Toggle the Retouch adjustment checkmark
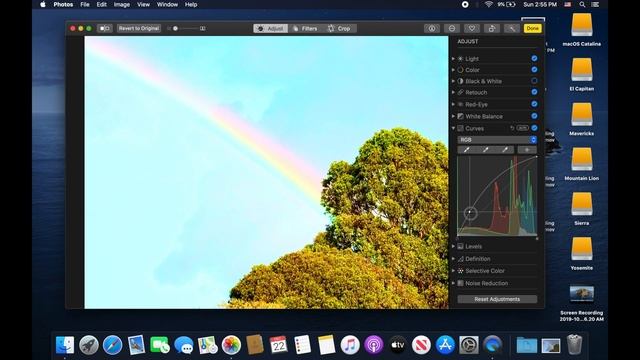The height and width of the screenshot is (360, 640). pyautogui.click(x=534, y=92)
